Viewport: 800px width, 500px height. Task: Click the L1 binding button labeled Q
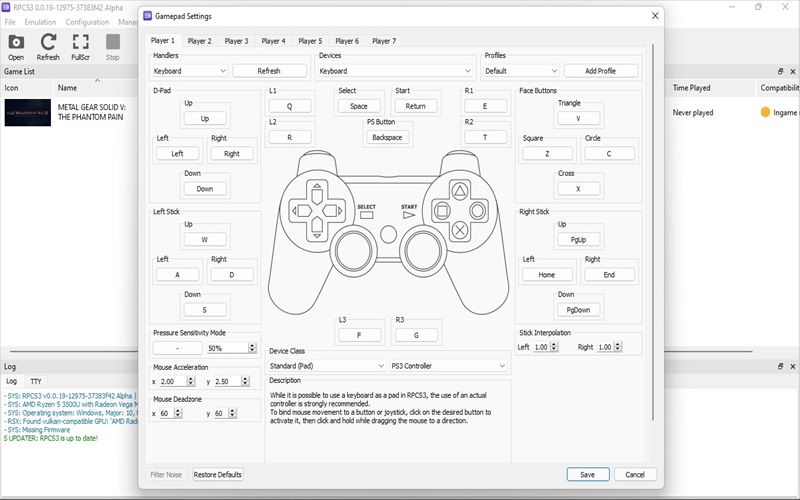pos(289,106)
